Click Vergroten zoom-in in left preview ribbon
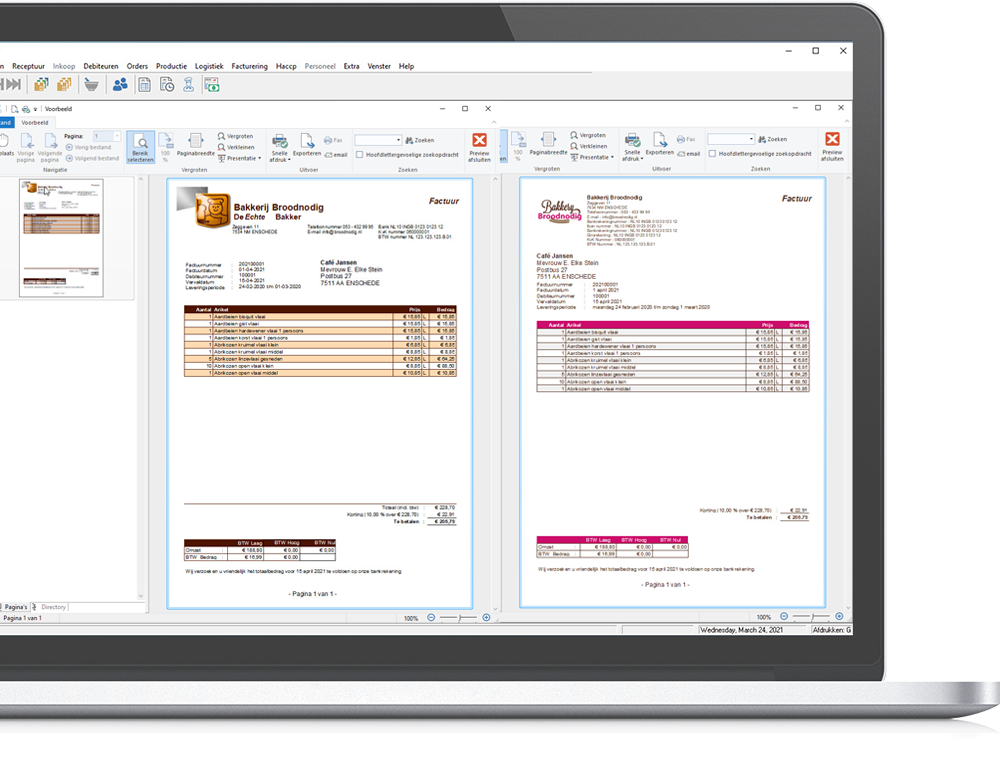 (235, 136)
